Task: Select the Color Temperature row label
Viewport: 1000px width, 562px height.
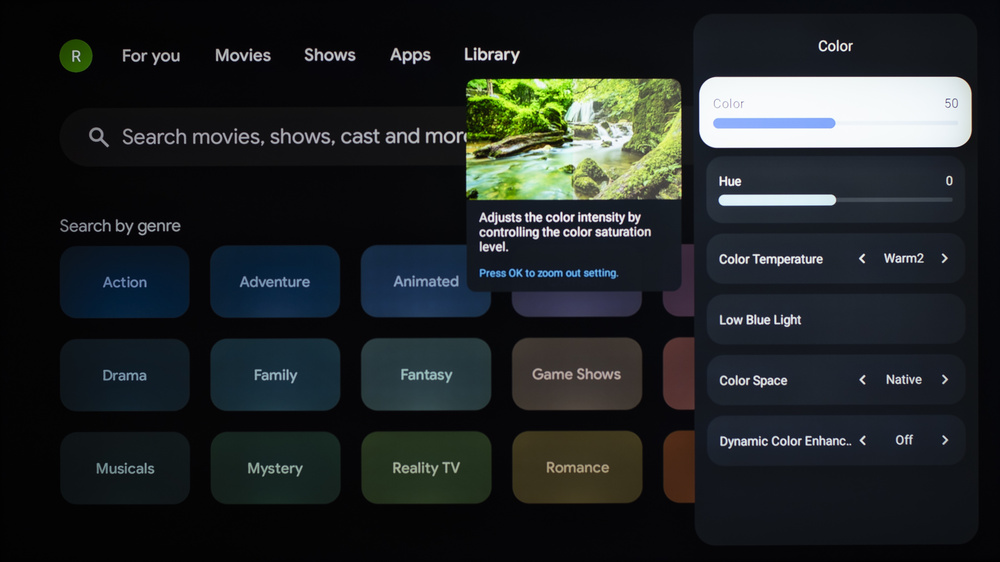Action: 770,259
